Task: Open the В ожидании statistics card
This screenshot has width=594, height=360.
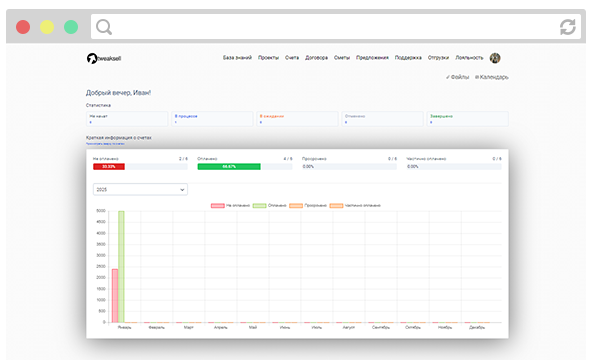Action: 297,119
